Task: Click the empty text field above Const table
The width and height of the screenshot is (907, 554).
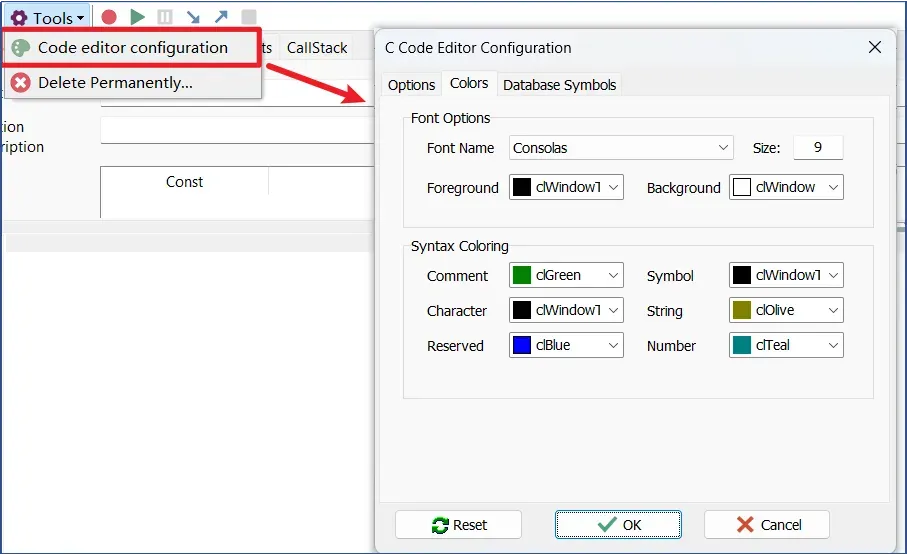Action: (x=237, y=130)
